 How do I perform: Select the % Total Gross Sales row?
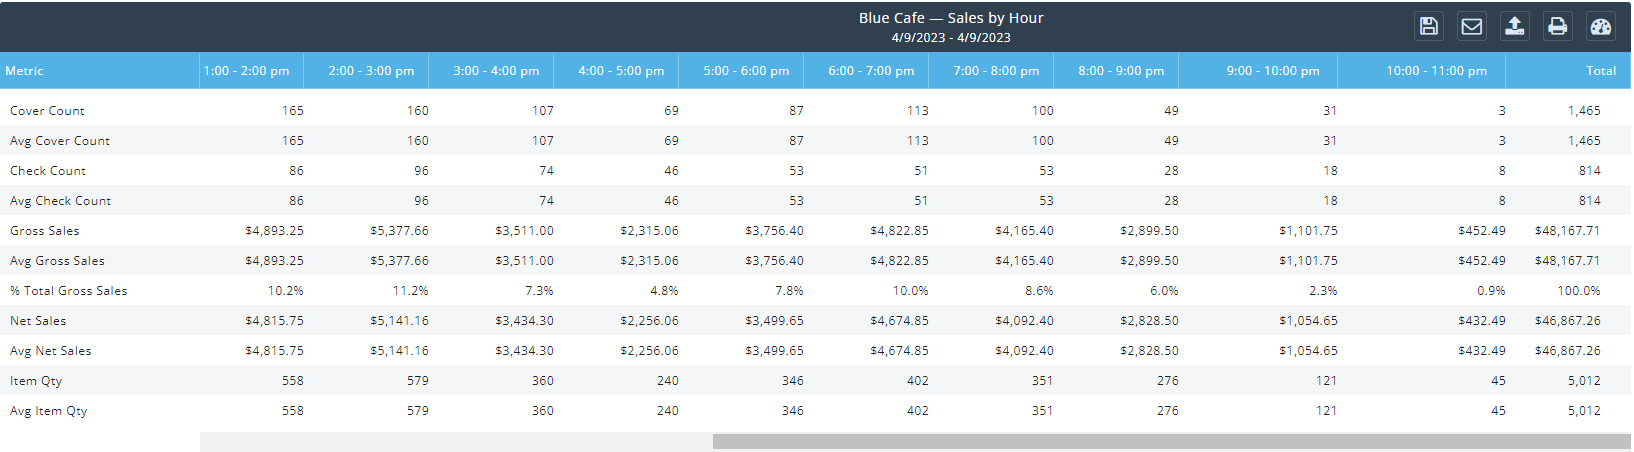pyautogui.click(x=69, y=291)
